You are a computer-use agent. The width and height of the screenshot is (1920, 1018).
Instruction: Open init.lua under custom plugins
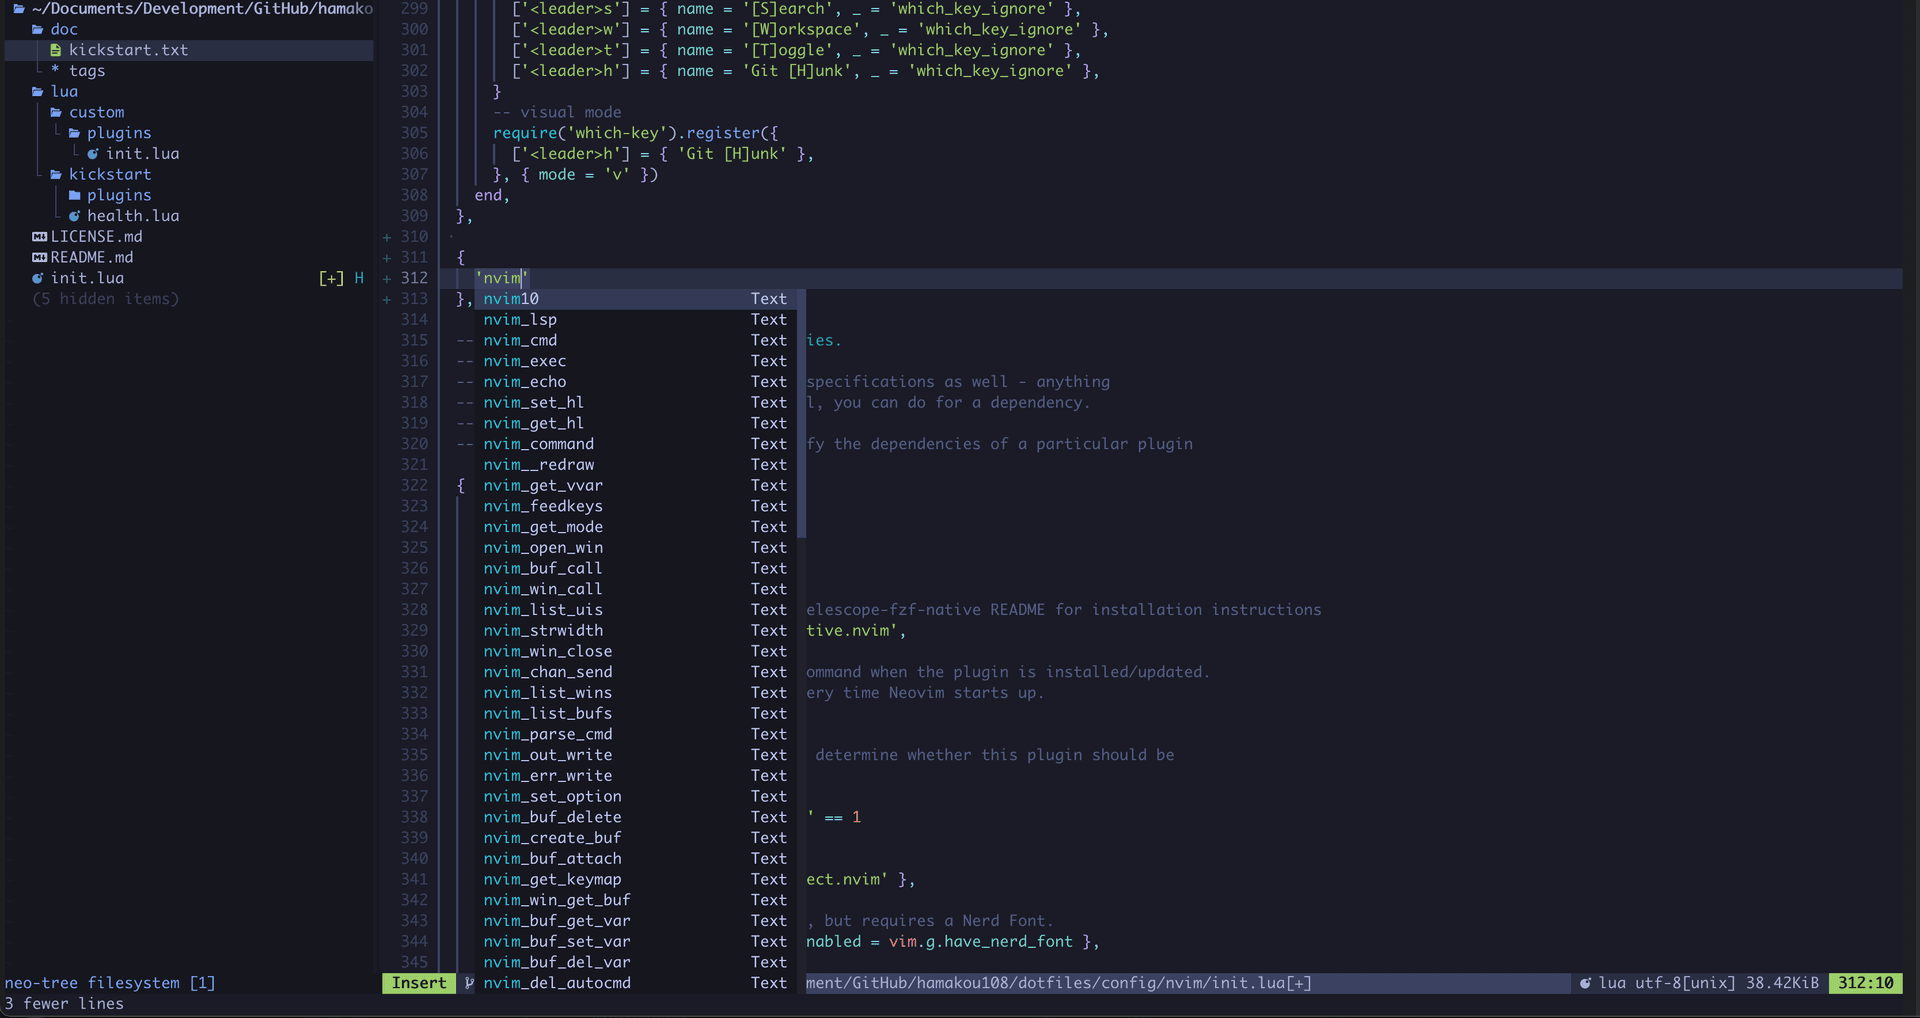(x=143, y=154)
